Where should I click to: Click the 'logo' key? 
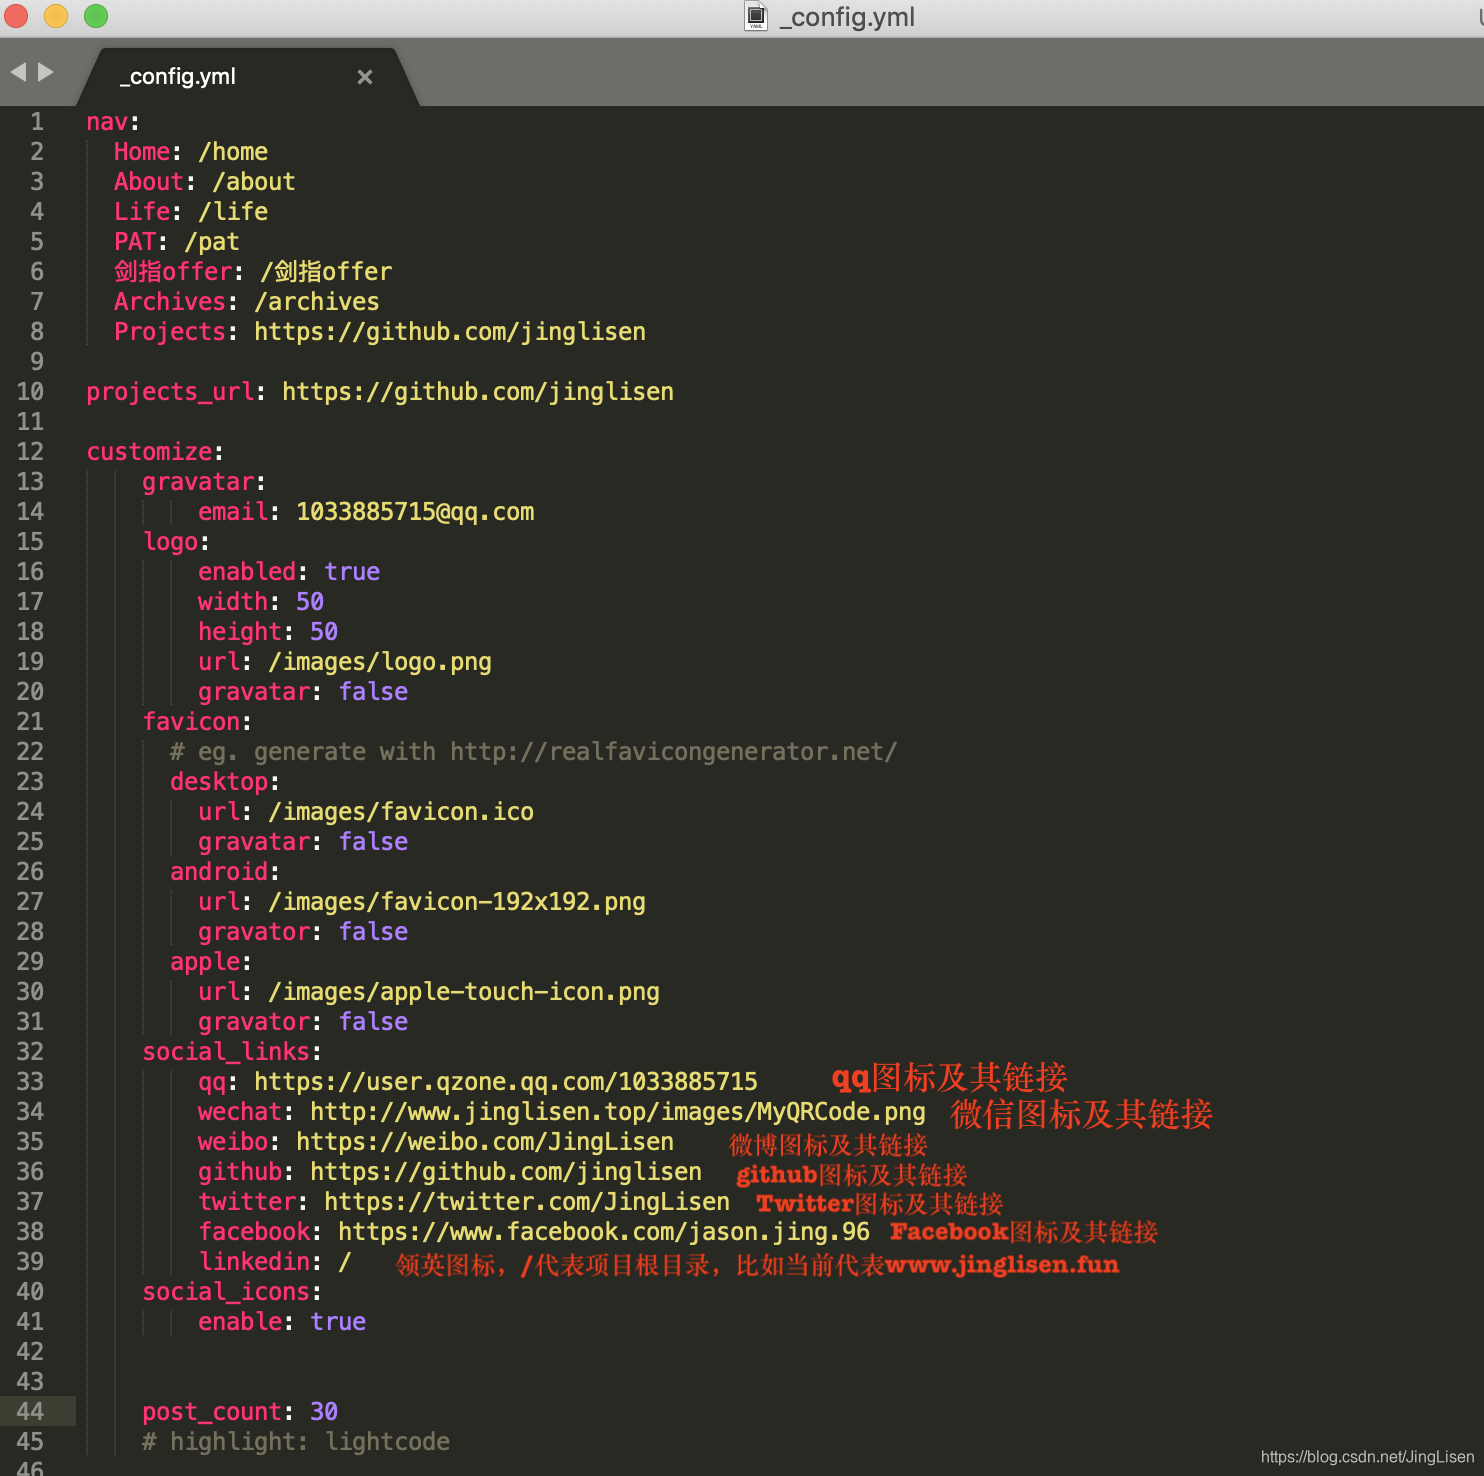tap(170, 542)
